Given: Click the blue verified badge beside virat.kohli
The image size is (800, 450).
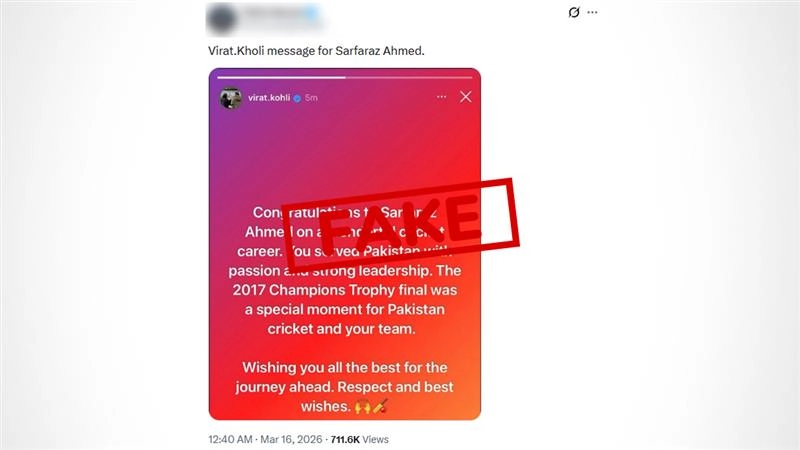Looking at the screenshot, I should coord(297,98).
